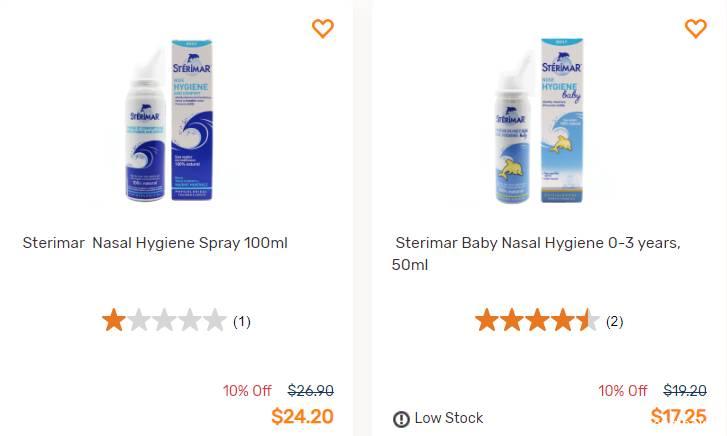View the (2) review count for Baby Hygiene
727x436 pixels.
pyautogui.click(x=615, y=322)
